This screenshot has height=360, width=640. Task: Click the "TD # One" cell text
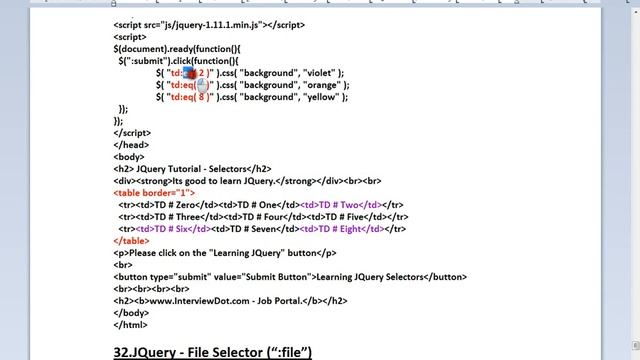pyautogui.click(x=256, y=205)
